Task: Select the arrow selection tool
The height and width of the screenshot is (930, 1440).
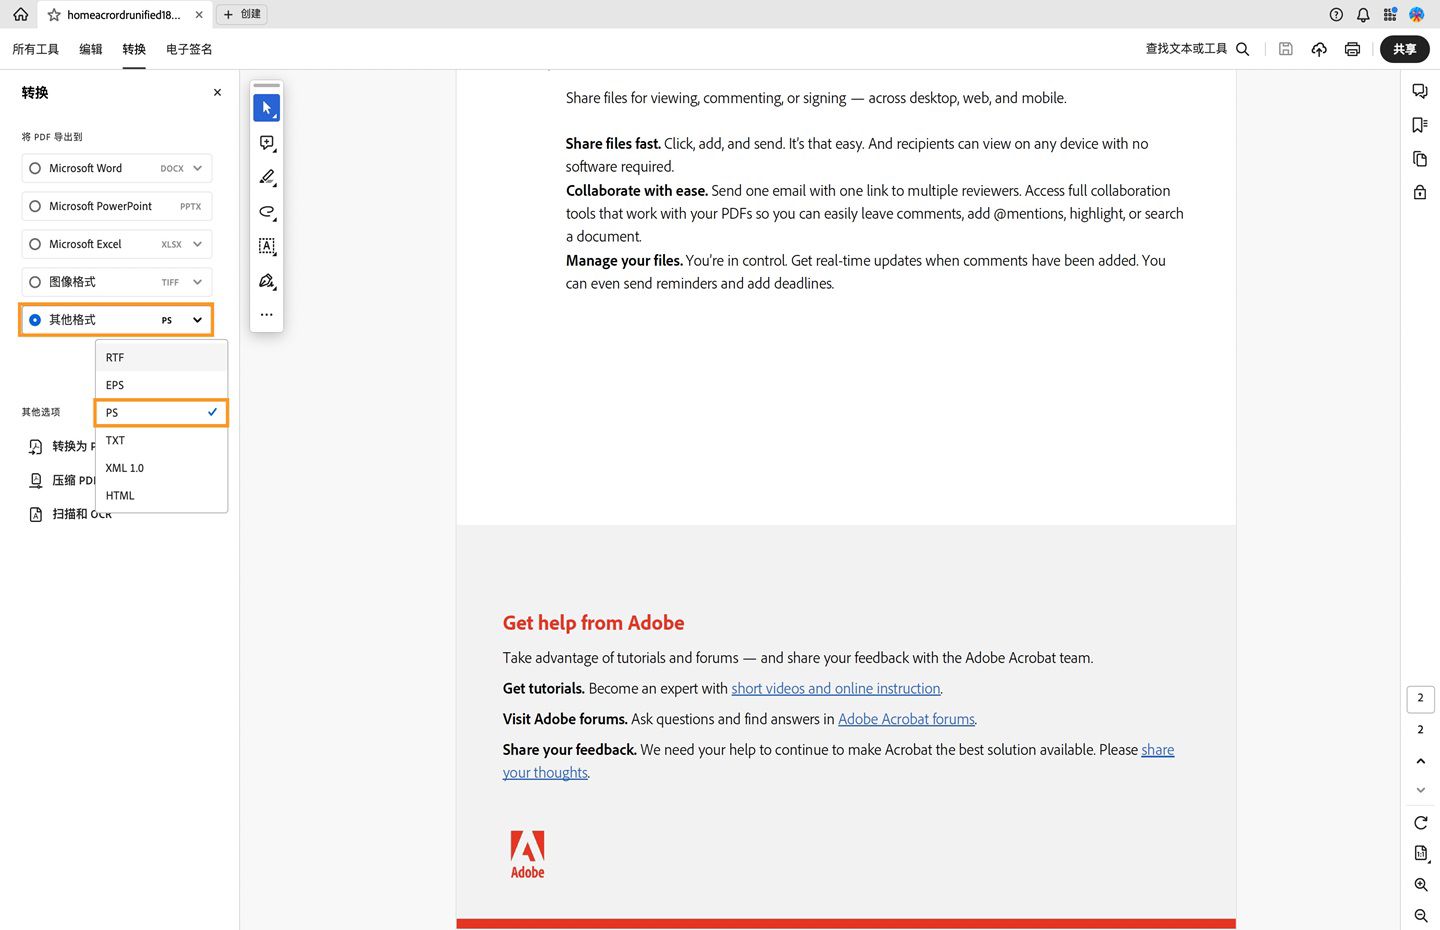Action: pos(266,108)
